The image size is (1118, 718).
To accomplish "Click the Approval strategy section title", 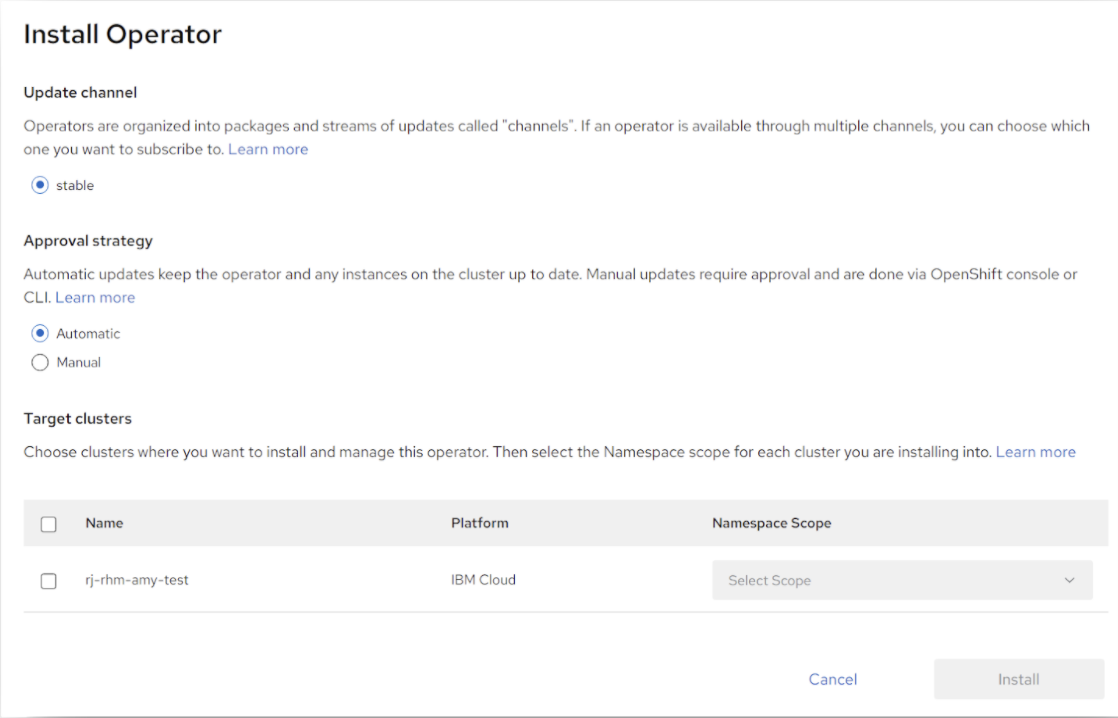I will pos(88,241).
